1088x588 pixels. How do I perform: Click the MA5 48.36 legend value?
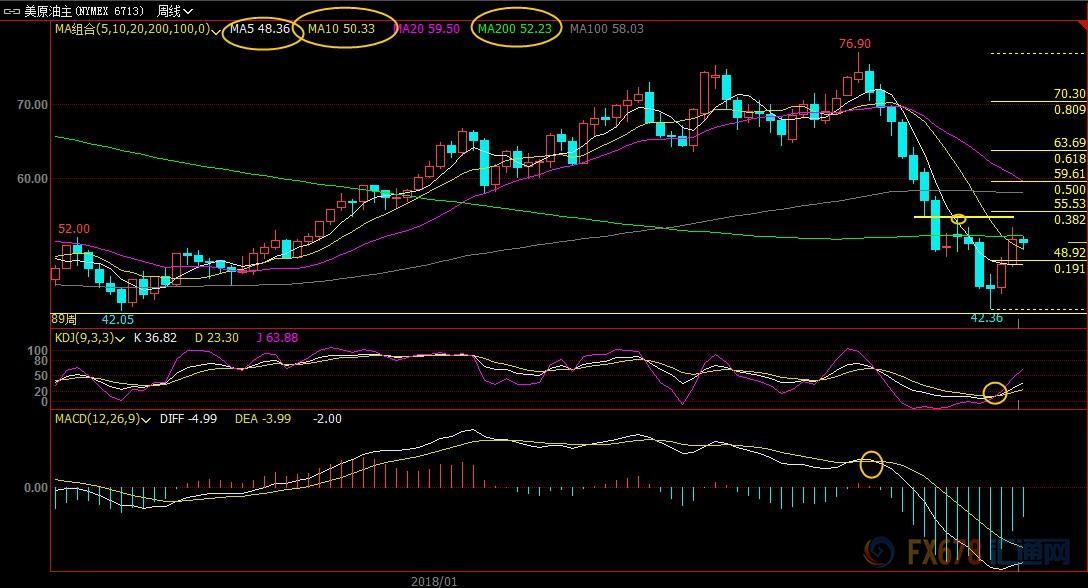260,29
